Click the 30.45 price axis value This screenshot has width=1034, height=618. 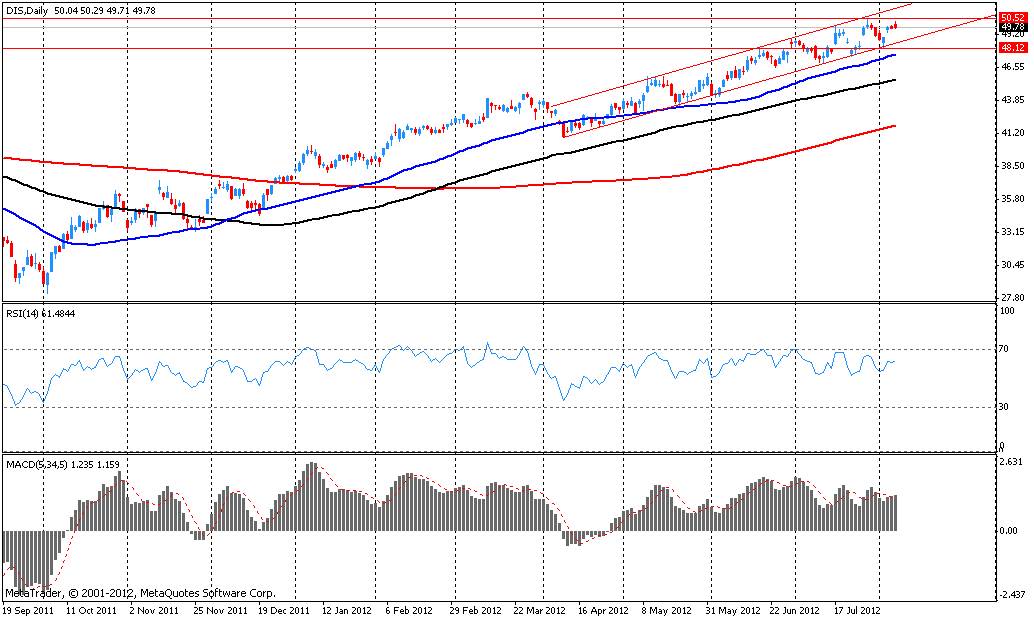1013,264
